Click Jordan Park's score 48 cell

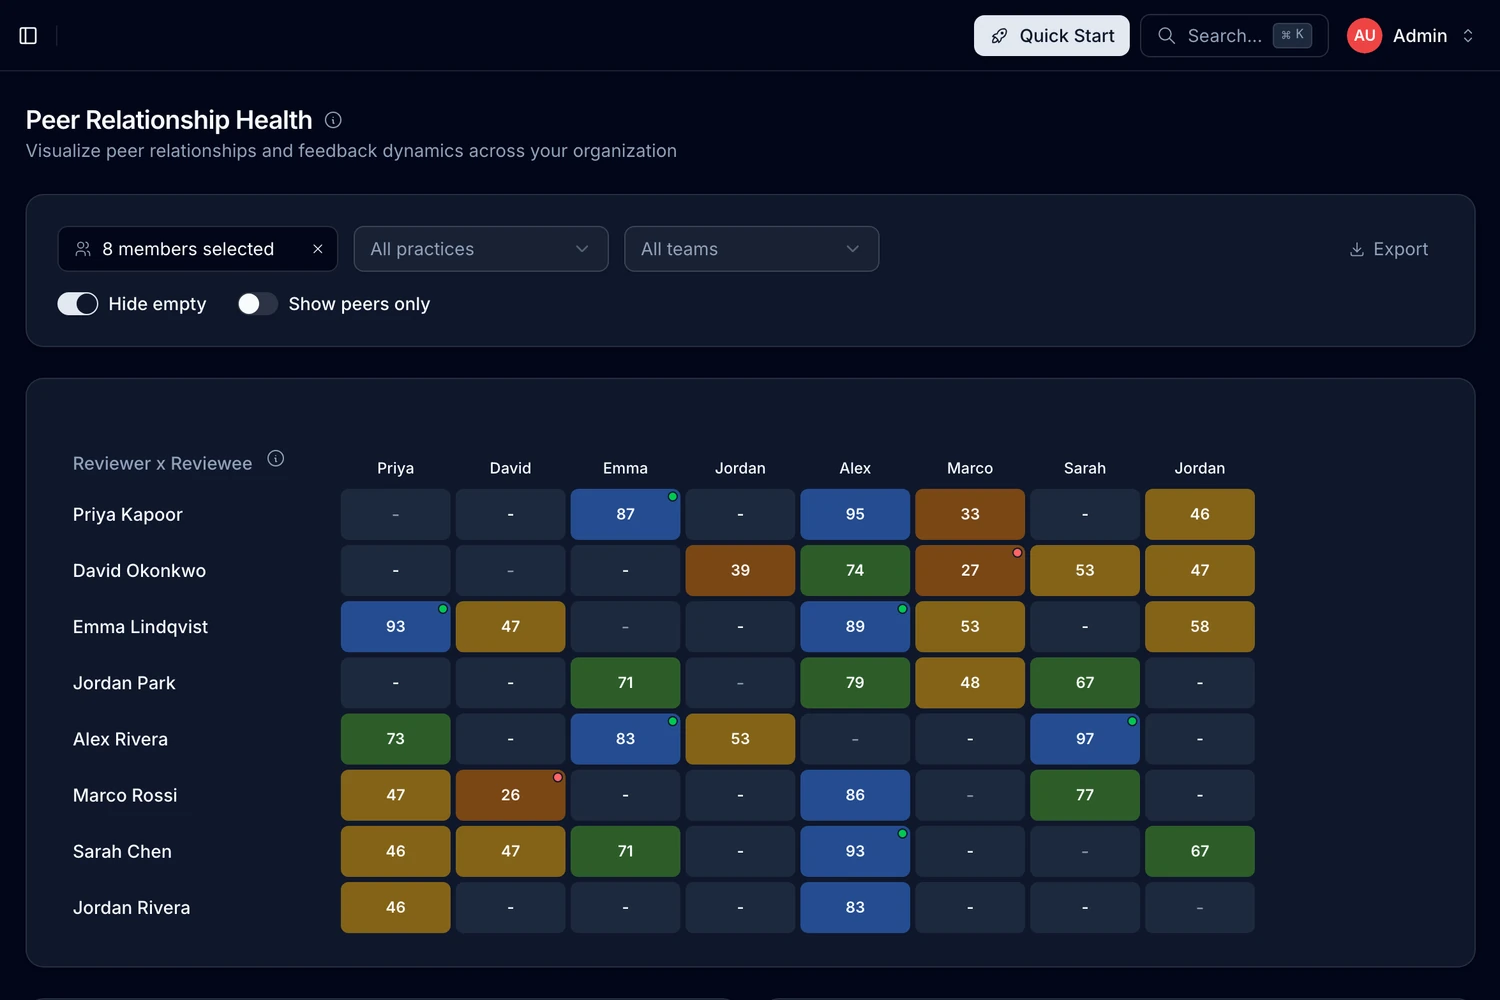coord(970,683)
